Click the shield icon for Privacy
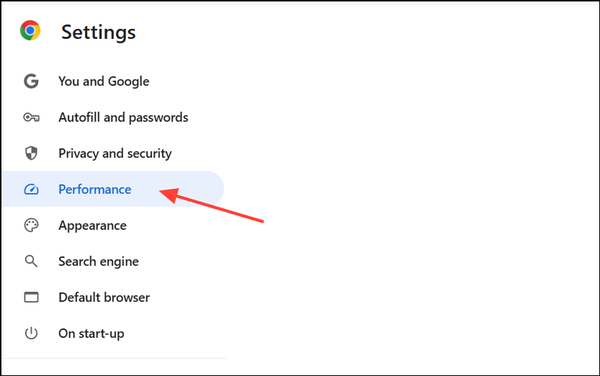This screenshot has height=376, width=600. point(31,153)
